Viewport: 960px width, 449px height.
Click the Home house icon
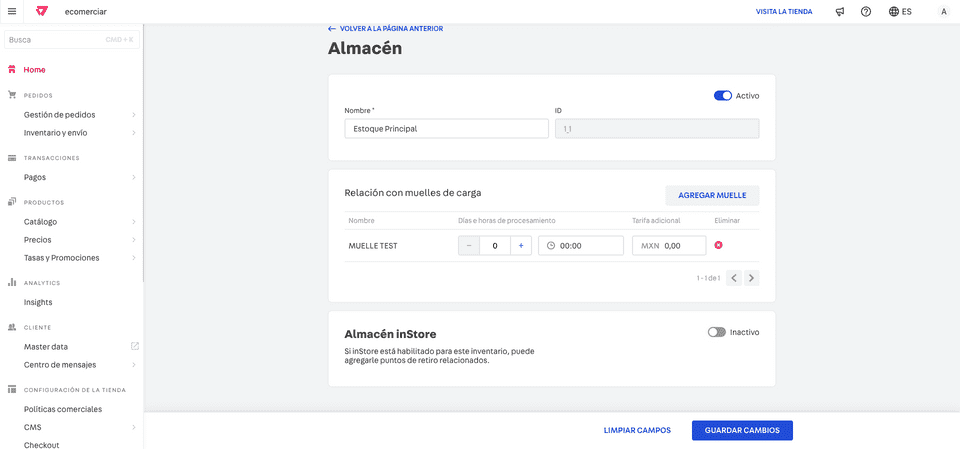[12, 70]
